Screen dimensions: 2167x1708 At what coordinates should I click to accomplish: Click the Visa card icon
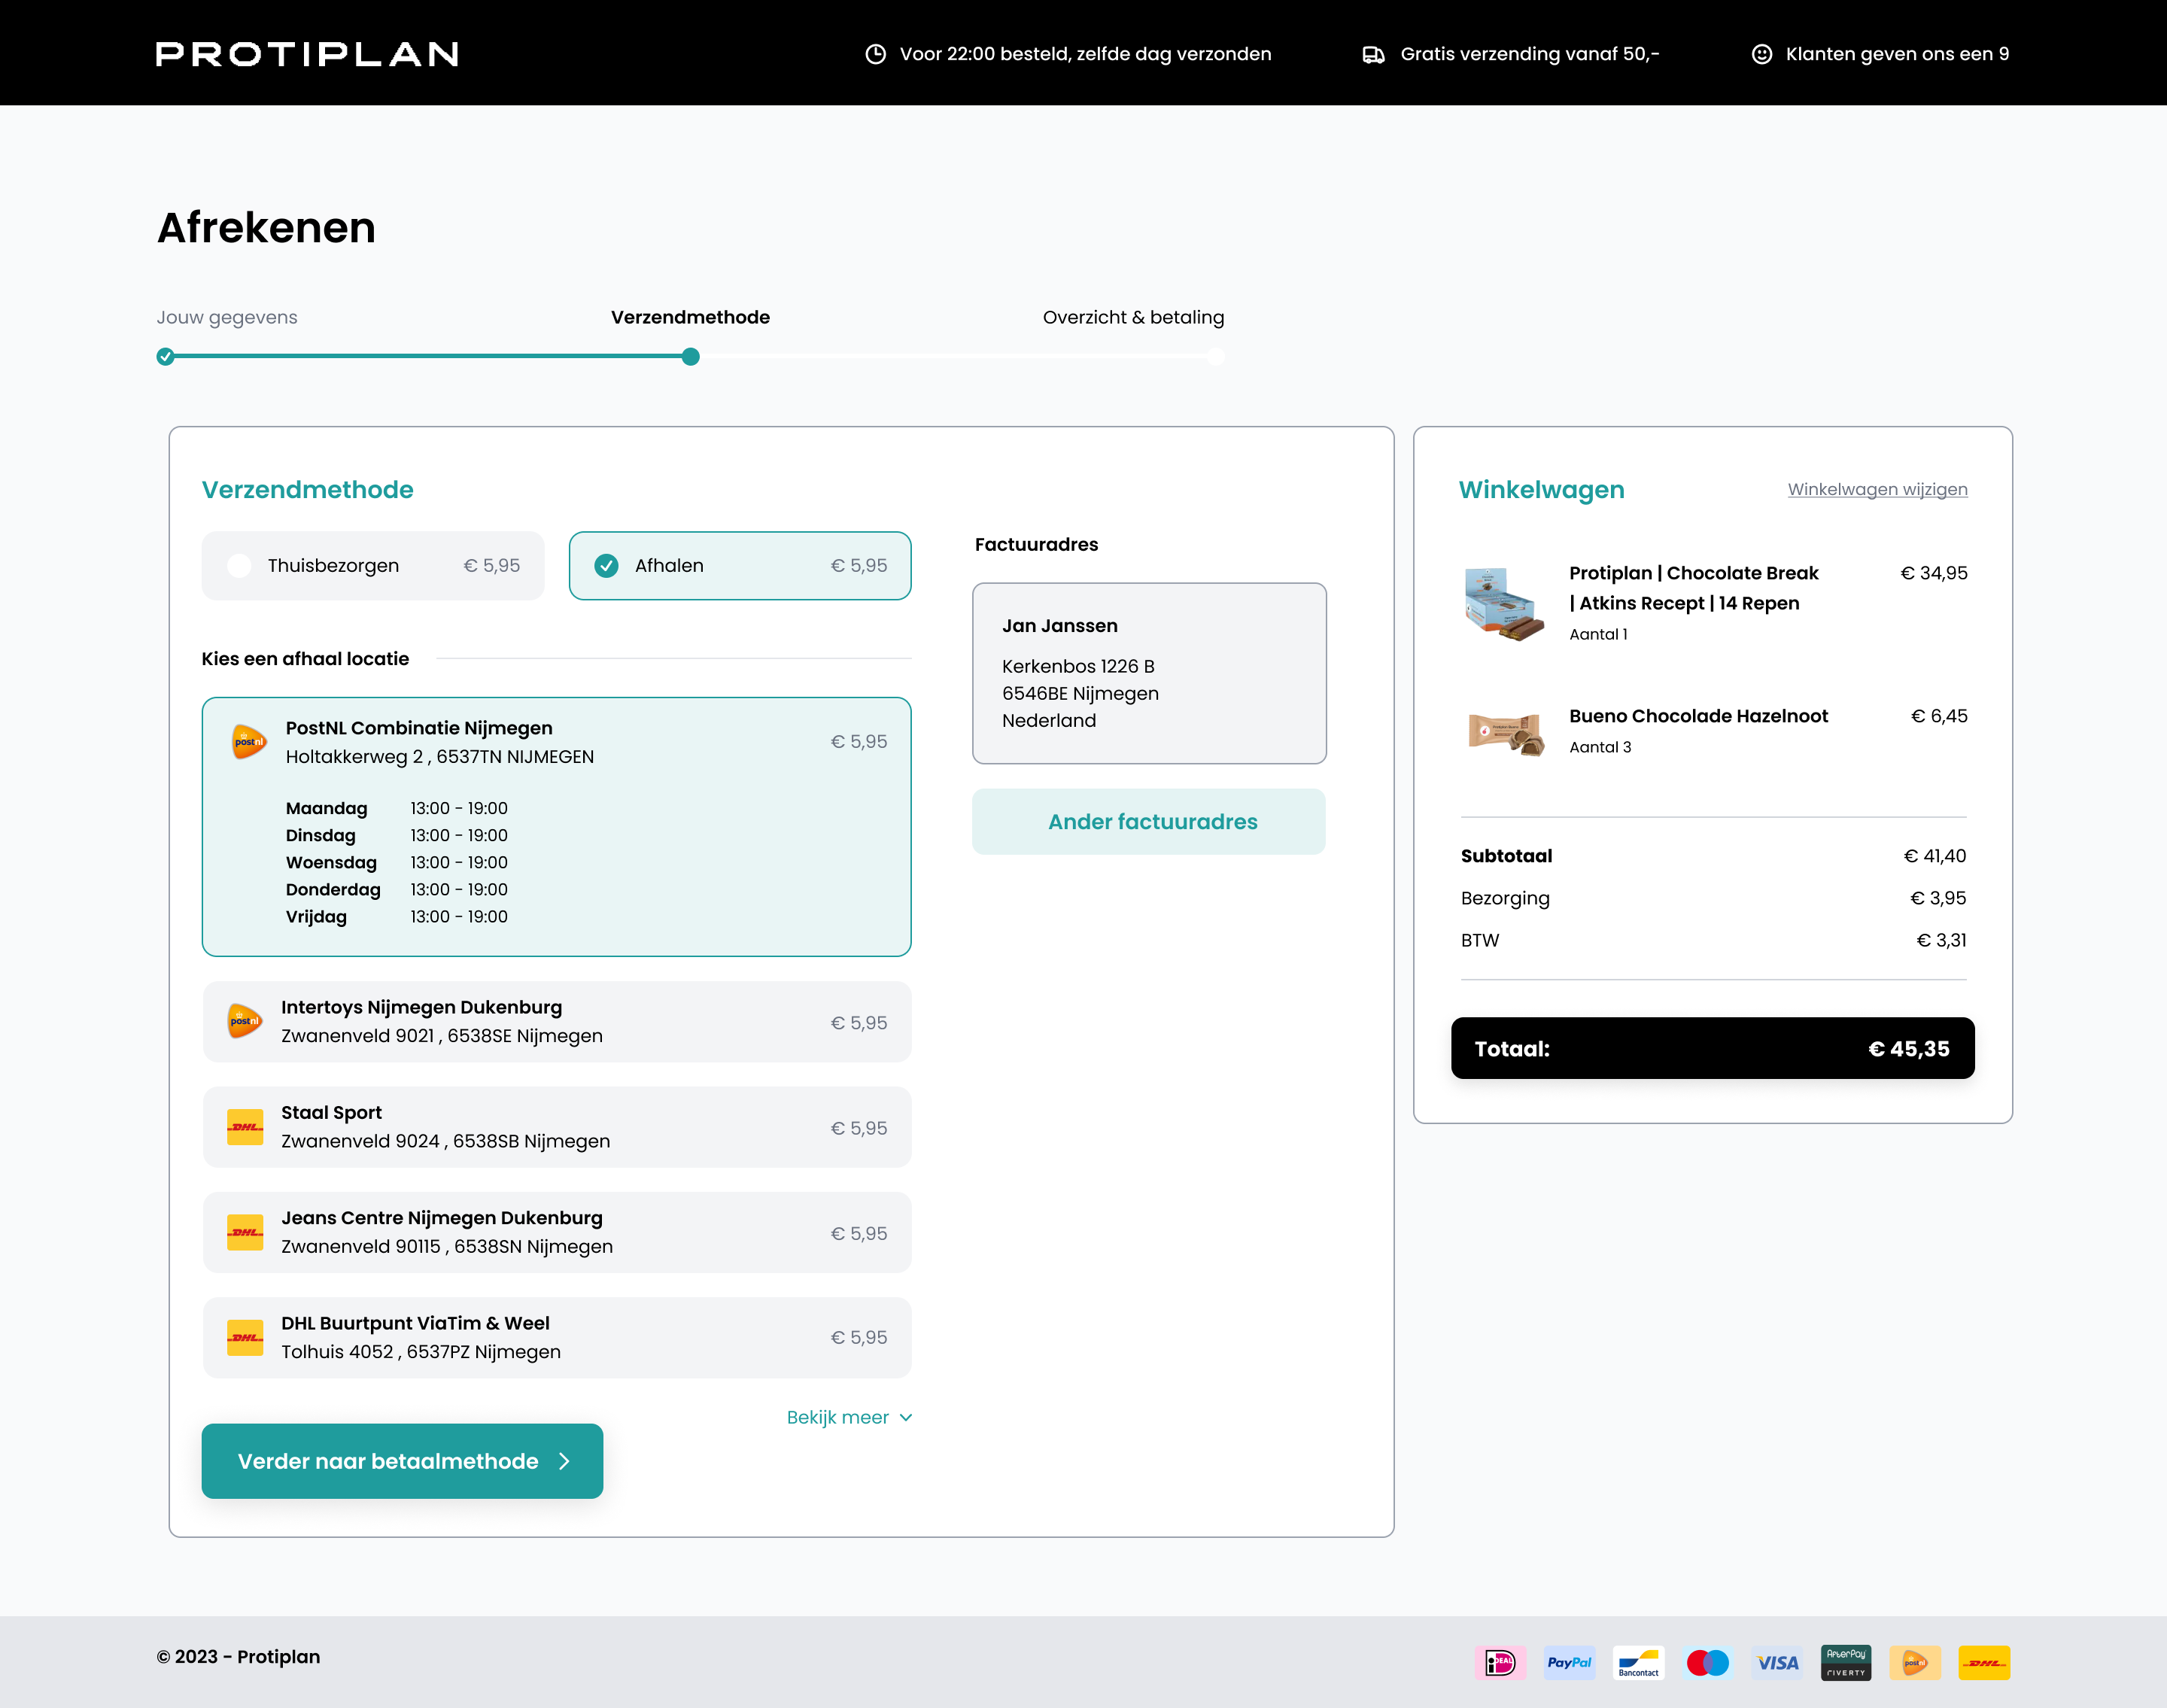(1777, 1662)
